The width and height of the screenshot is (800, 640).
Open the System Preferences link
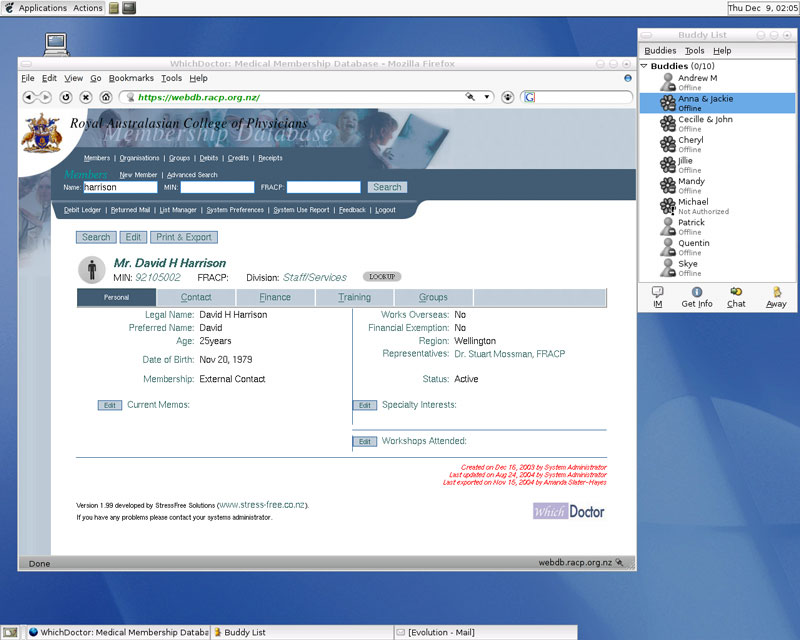235,210
